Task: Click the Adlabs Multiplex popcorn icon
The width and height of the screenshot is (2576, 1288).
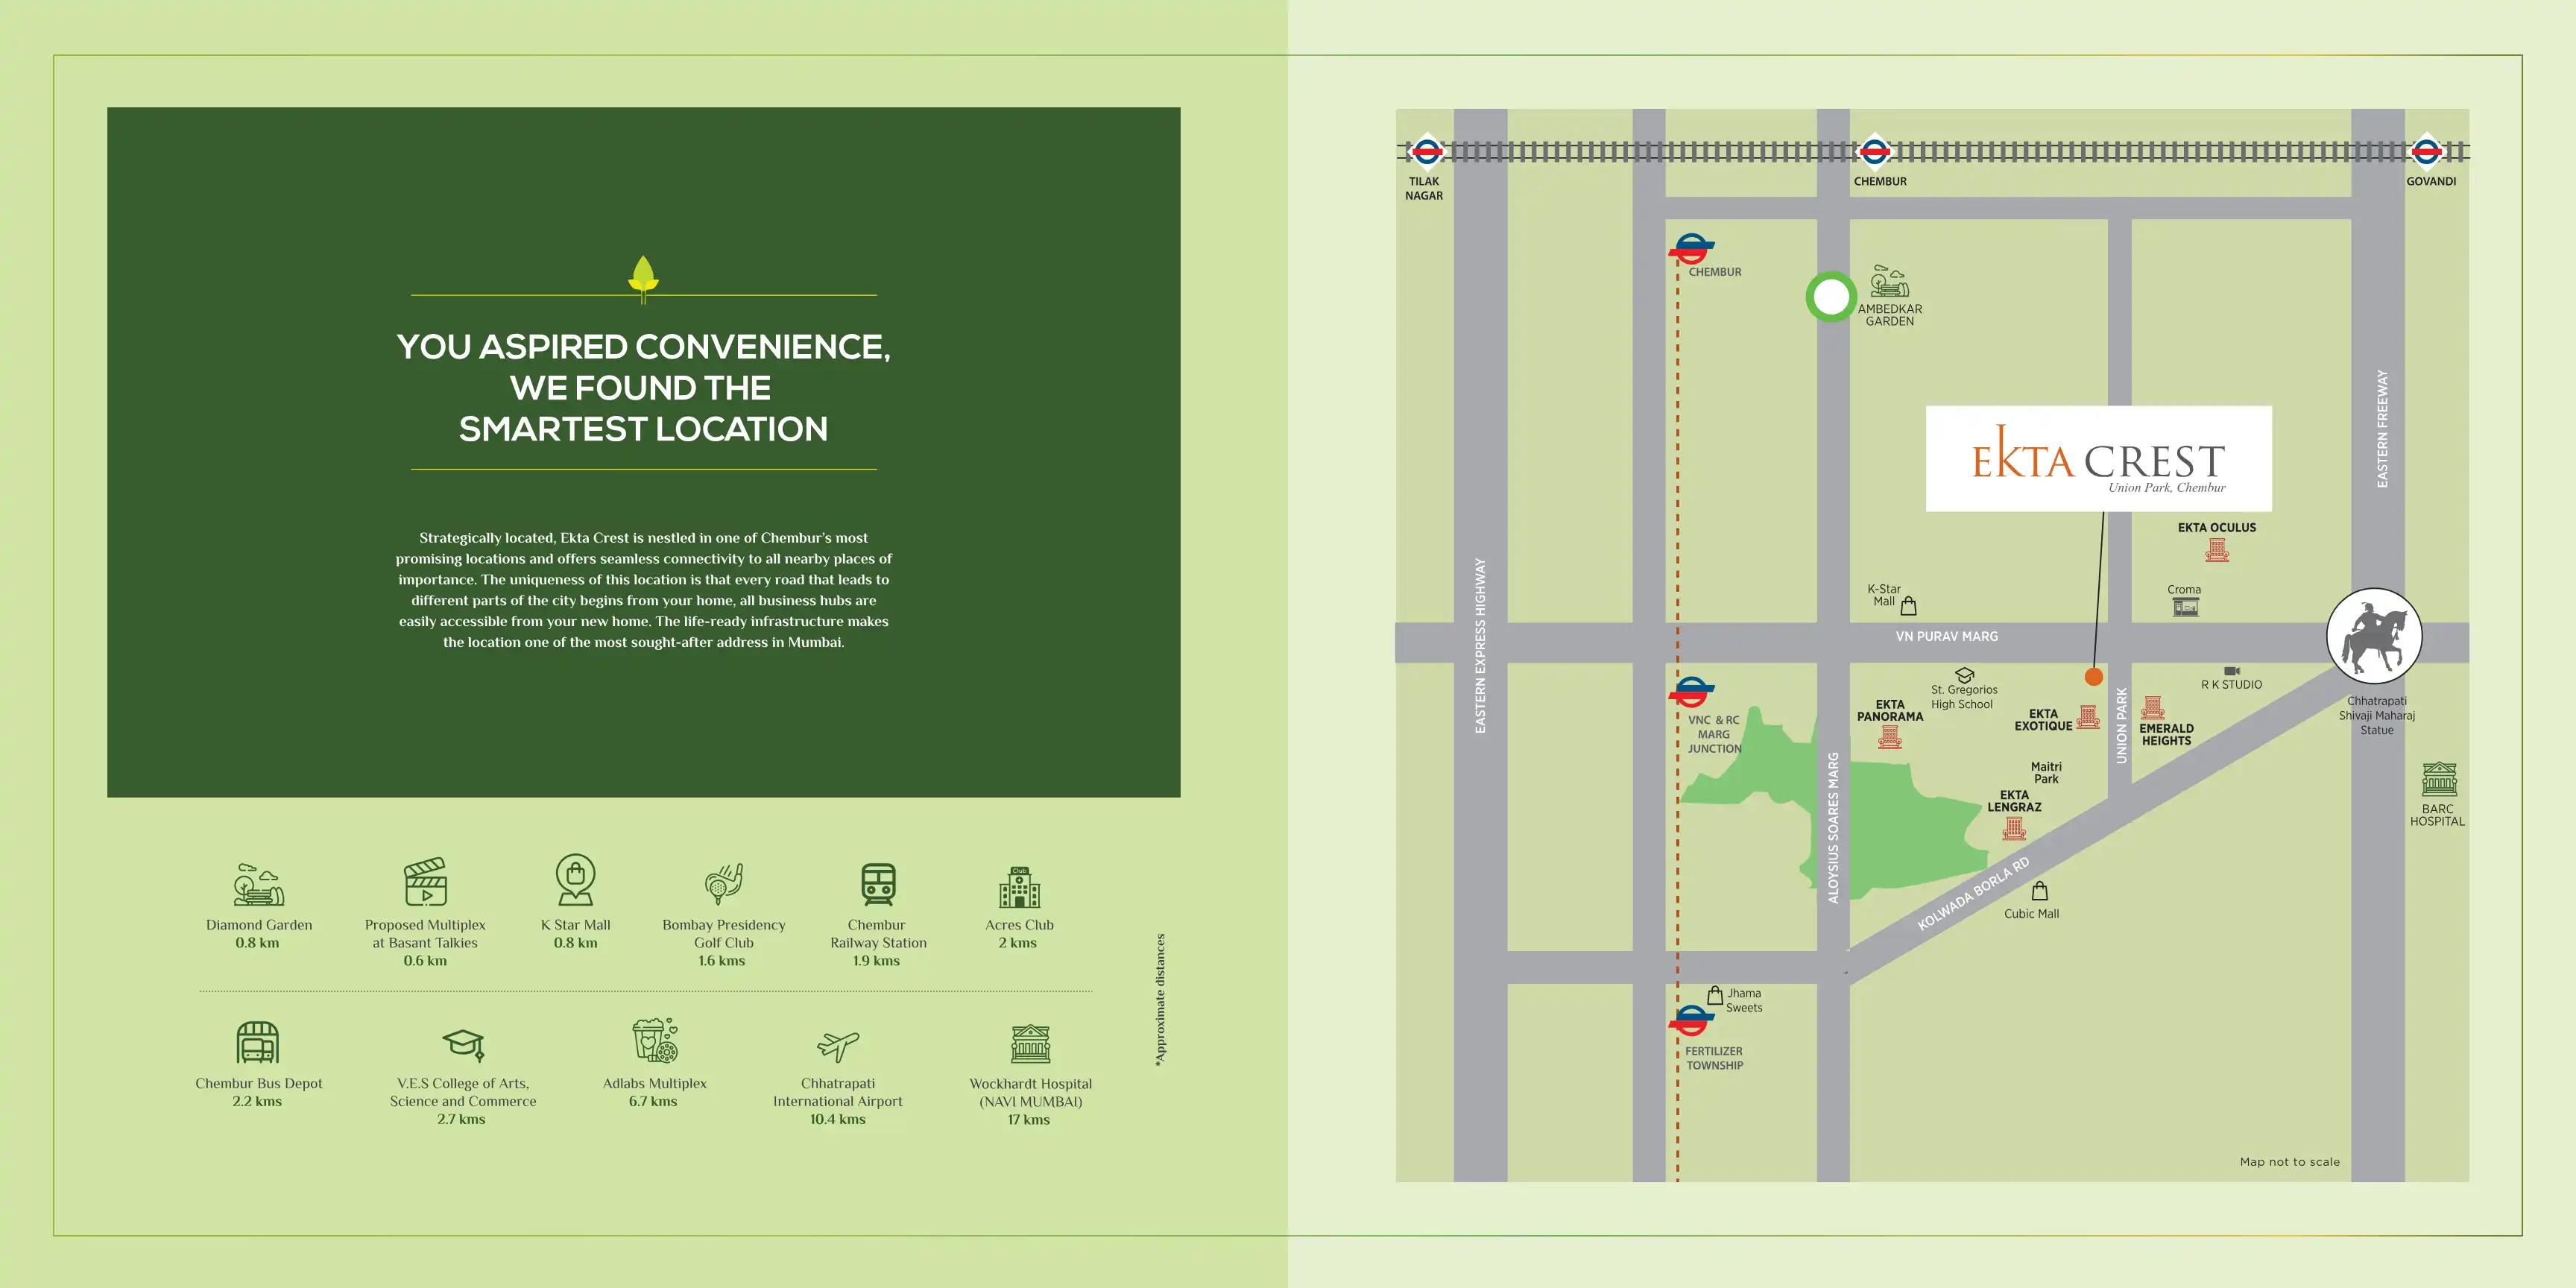Action: 655,1041
